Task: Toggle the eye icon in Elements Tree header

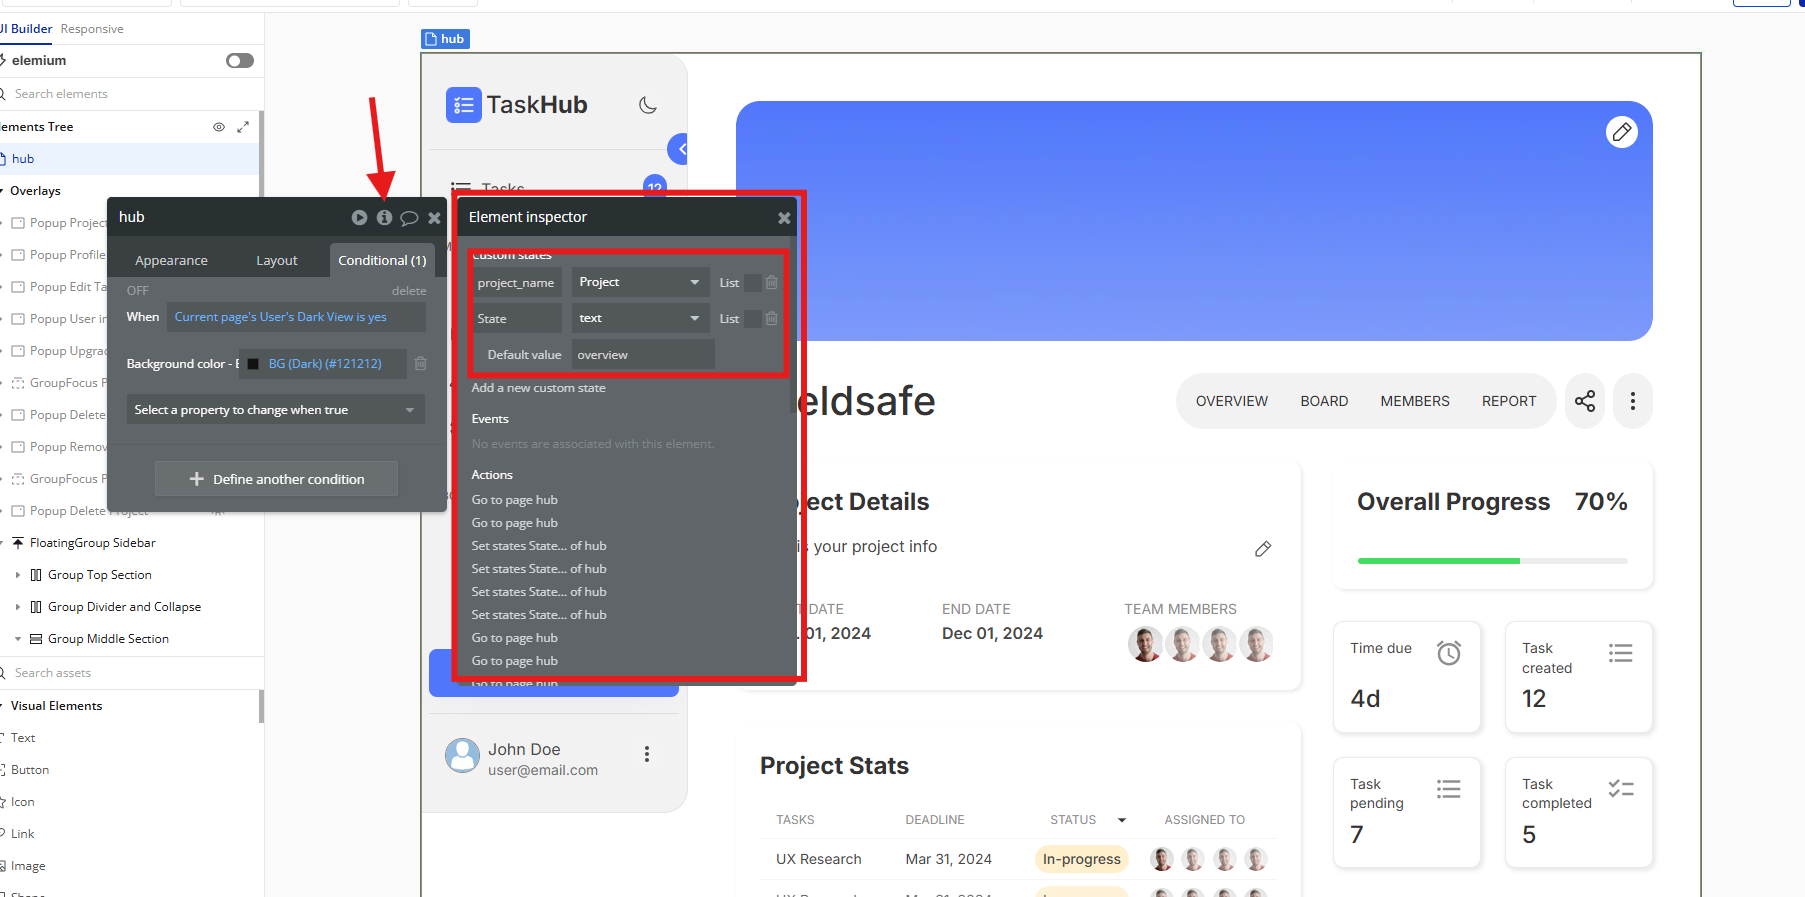Action: [x=219, y=127]
